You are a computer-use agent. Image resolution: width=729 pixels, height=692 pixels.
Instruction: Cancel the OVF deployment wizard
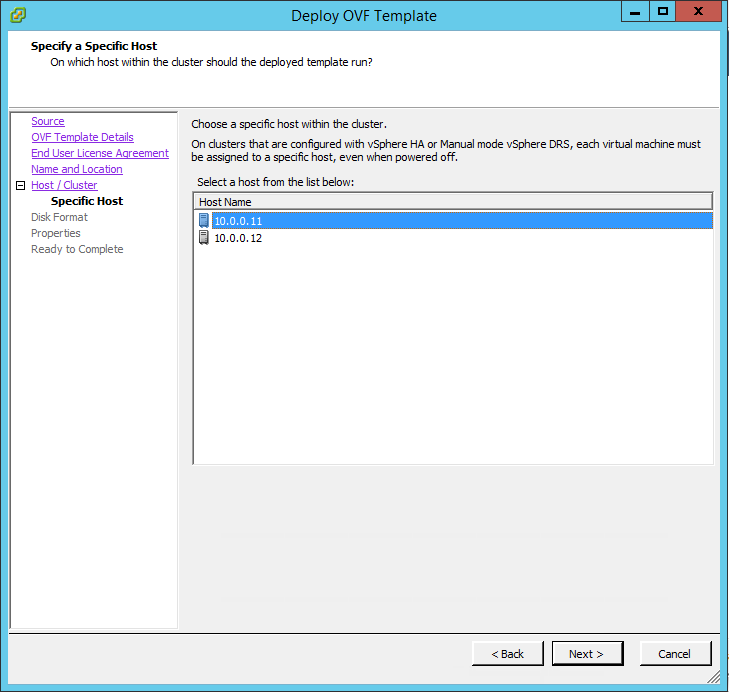[x=674, y=654]
